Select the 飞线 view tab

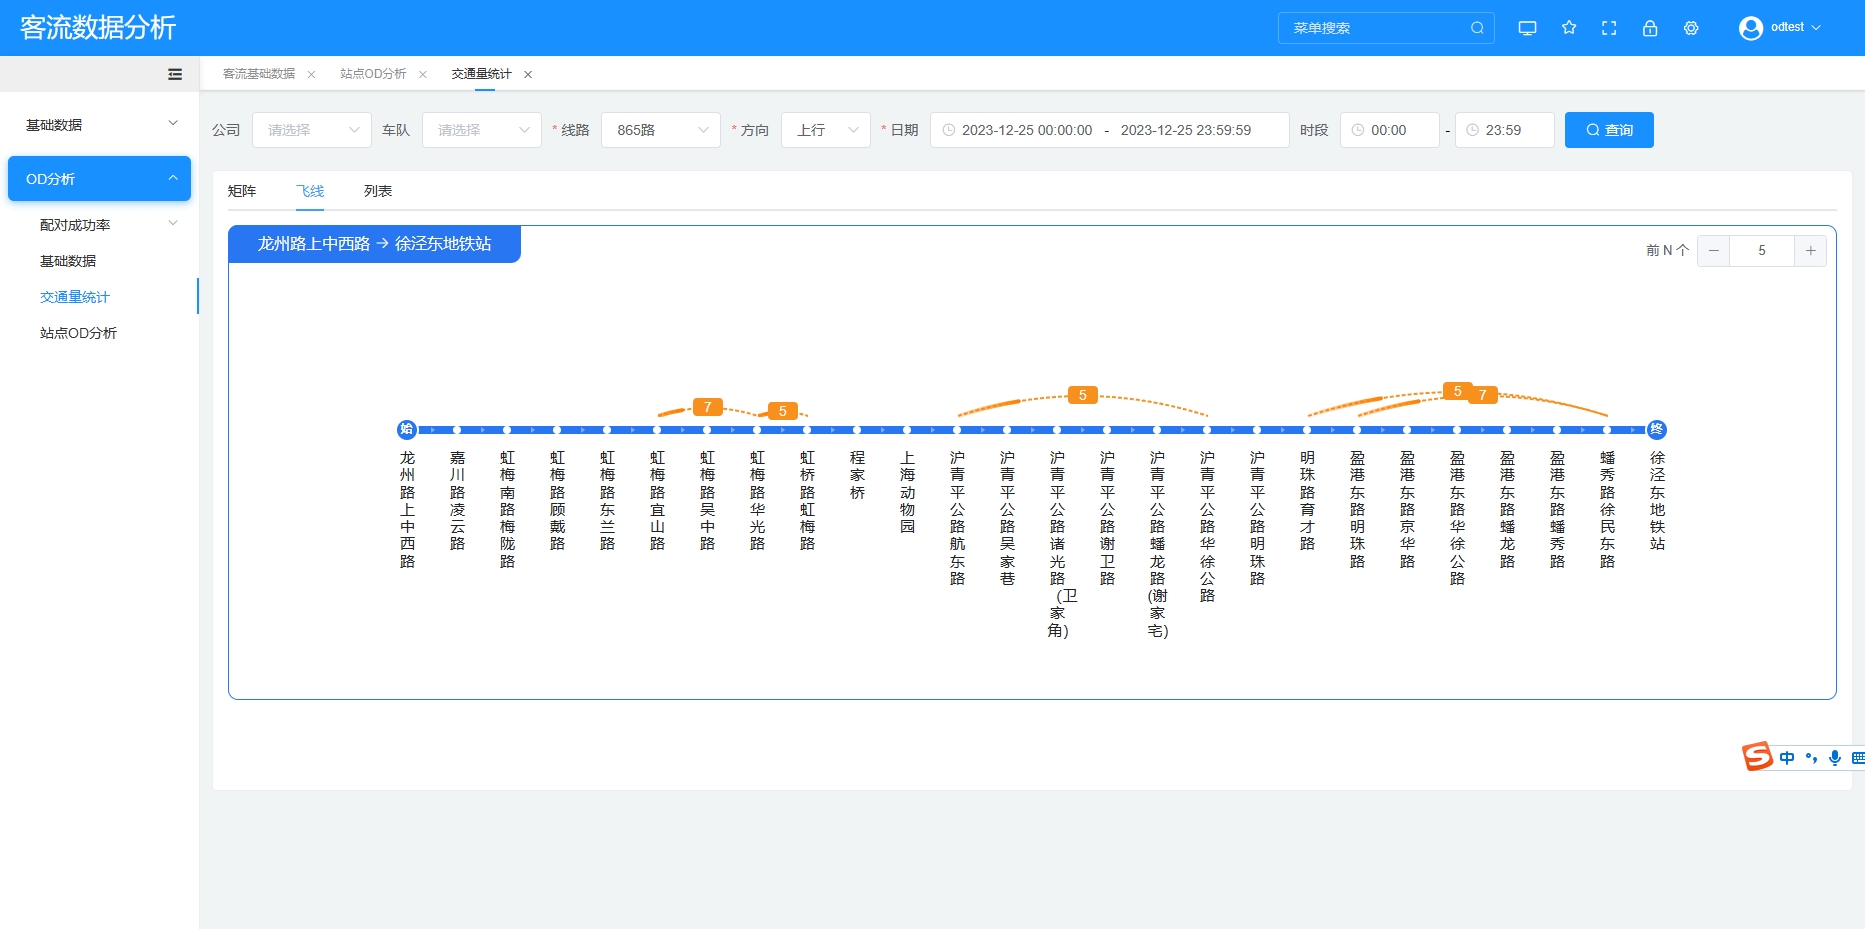coord(310,191)
